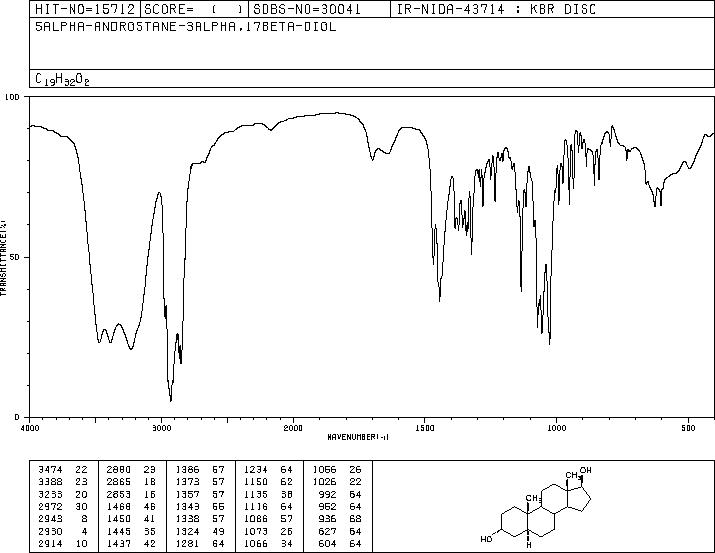Select peak value 3474 in the table

50,469
